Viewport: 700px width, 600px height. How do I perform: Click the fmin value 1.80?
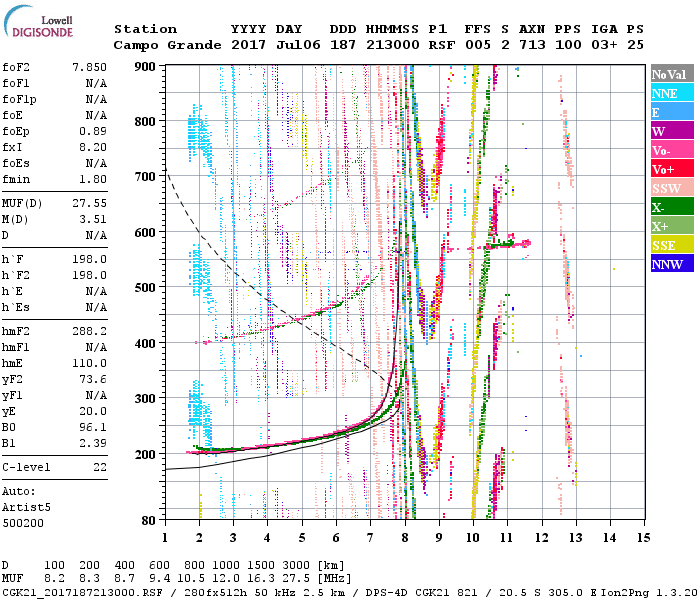[x=93, y=179]
